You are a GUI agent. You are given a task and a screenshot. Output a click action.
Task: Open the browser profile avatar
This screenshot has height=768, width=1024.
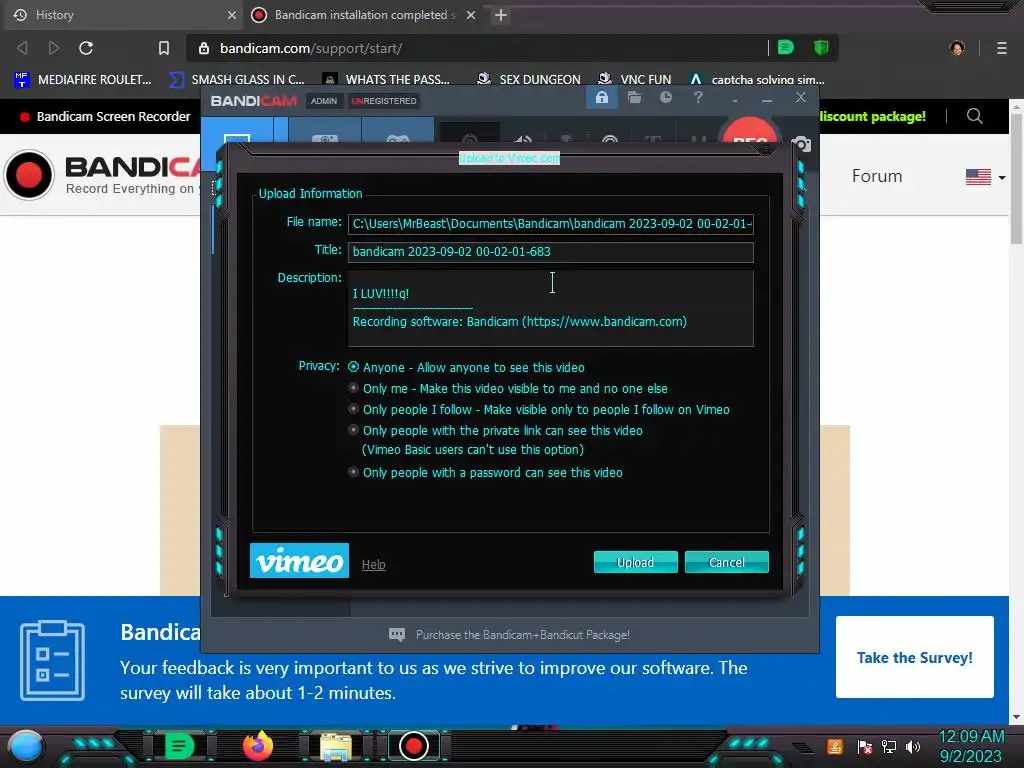pos(957,48)
